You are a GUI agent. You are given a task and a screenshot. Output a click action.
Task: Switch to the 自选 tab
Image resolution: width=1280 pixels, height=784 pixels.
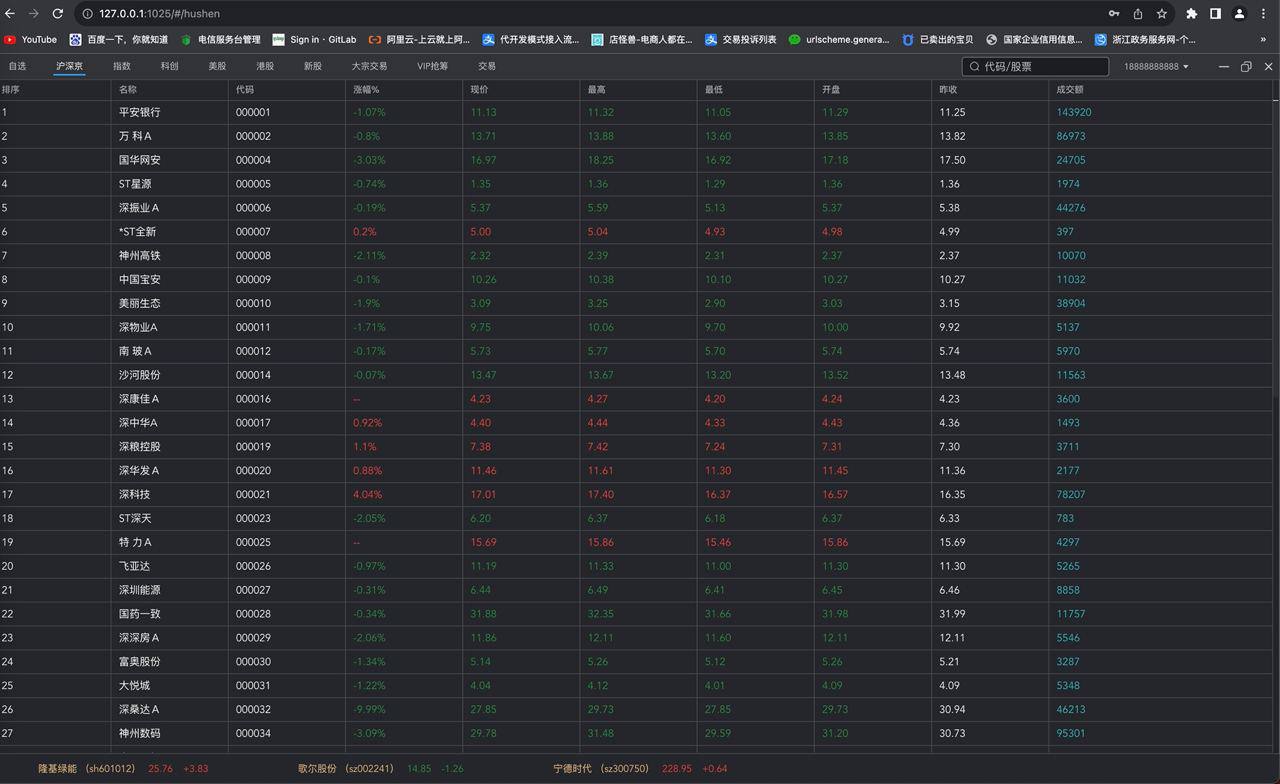click(x=17, y=66)
